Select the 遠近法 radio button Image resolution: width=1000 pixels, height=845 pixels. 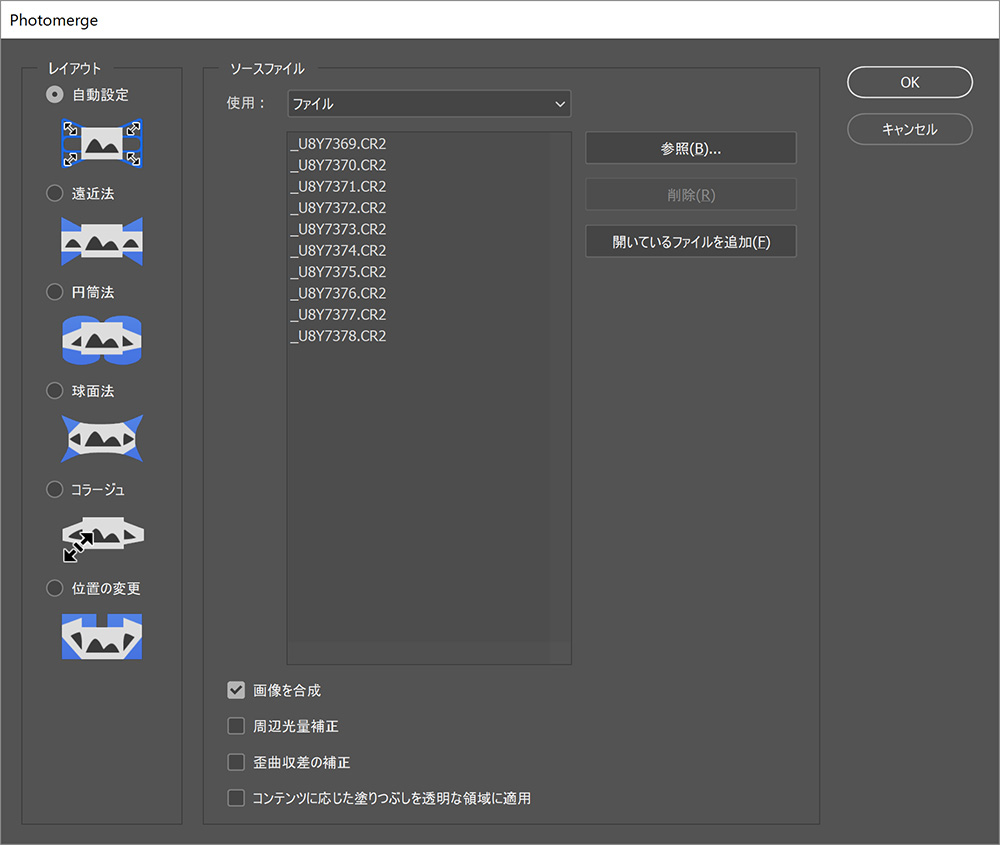click(55, 193)
